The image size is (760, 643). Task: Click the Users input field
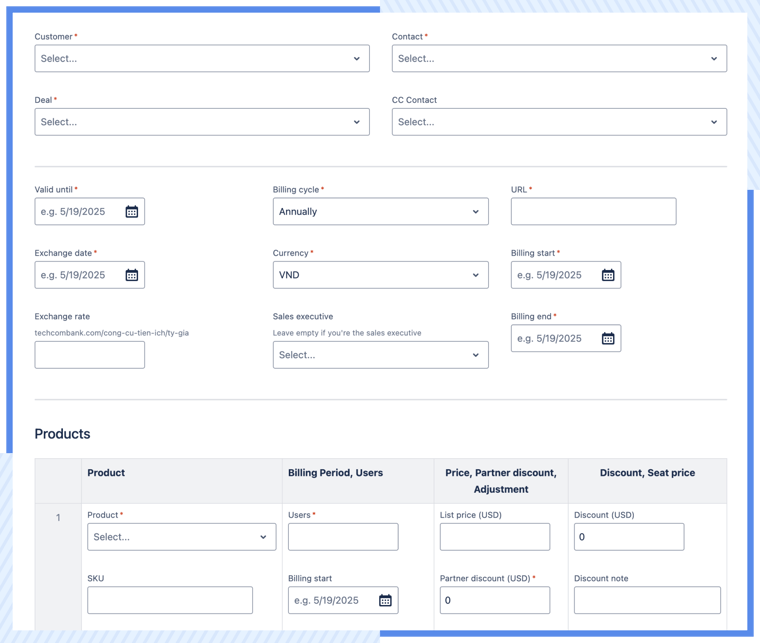pyautogui.click(x=343, y=537)
